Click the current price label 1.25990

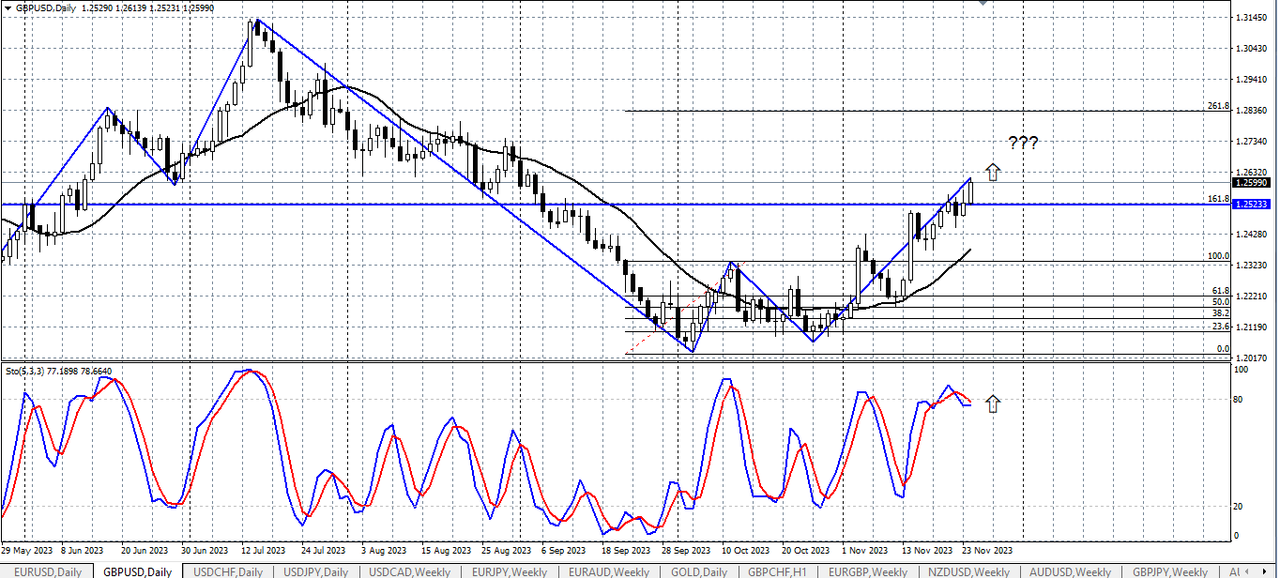(x=1251, y=183)
